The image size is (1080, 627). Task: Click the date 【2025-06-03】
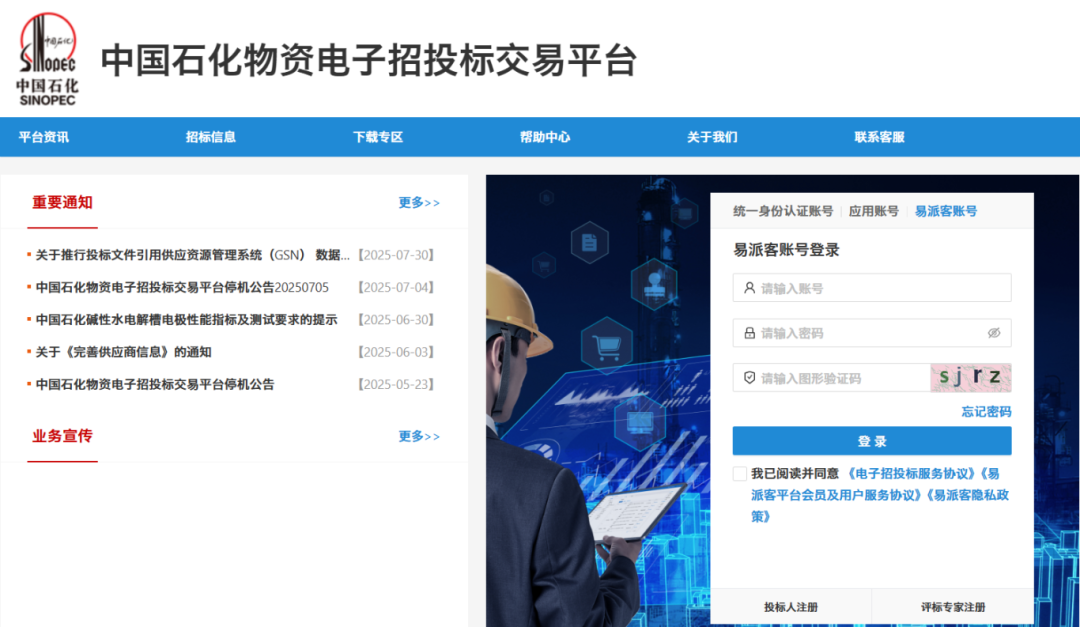point(395,352)
